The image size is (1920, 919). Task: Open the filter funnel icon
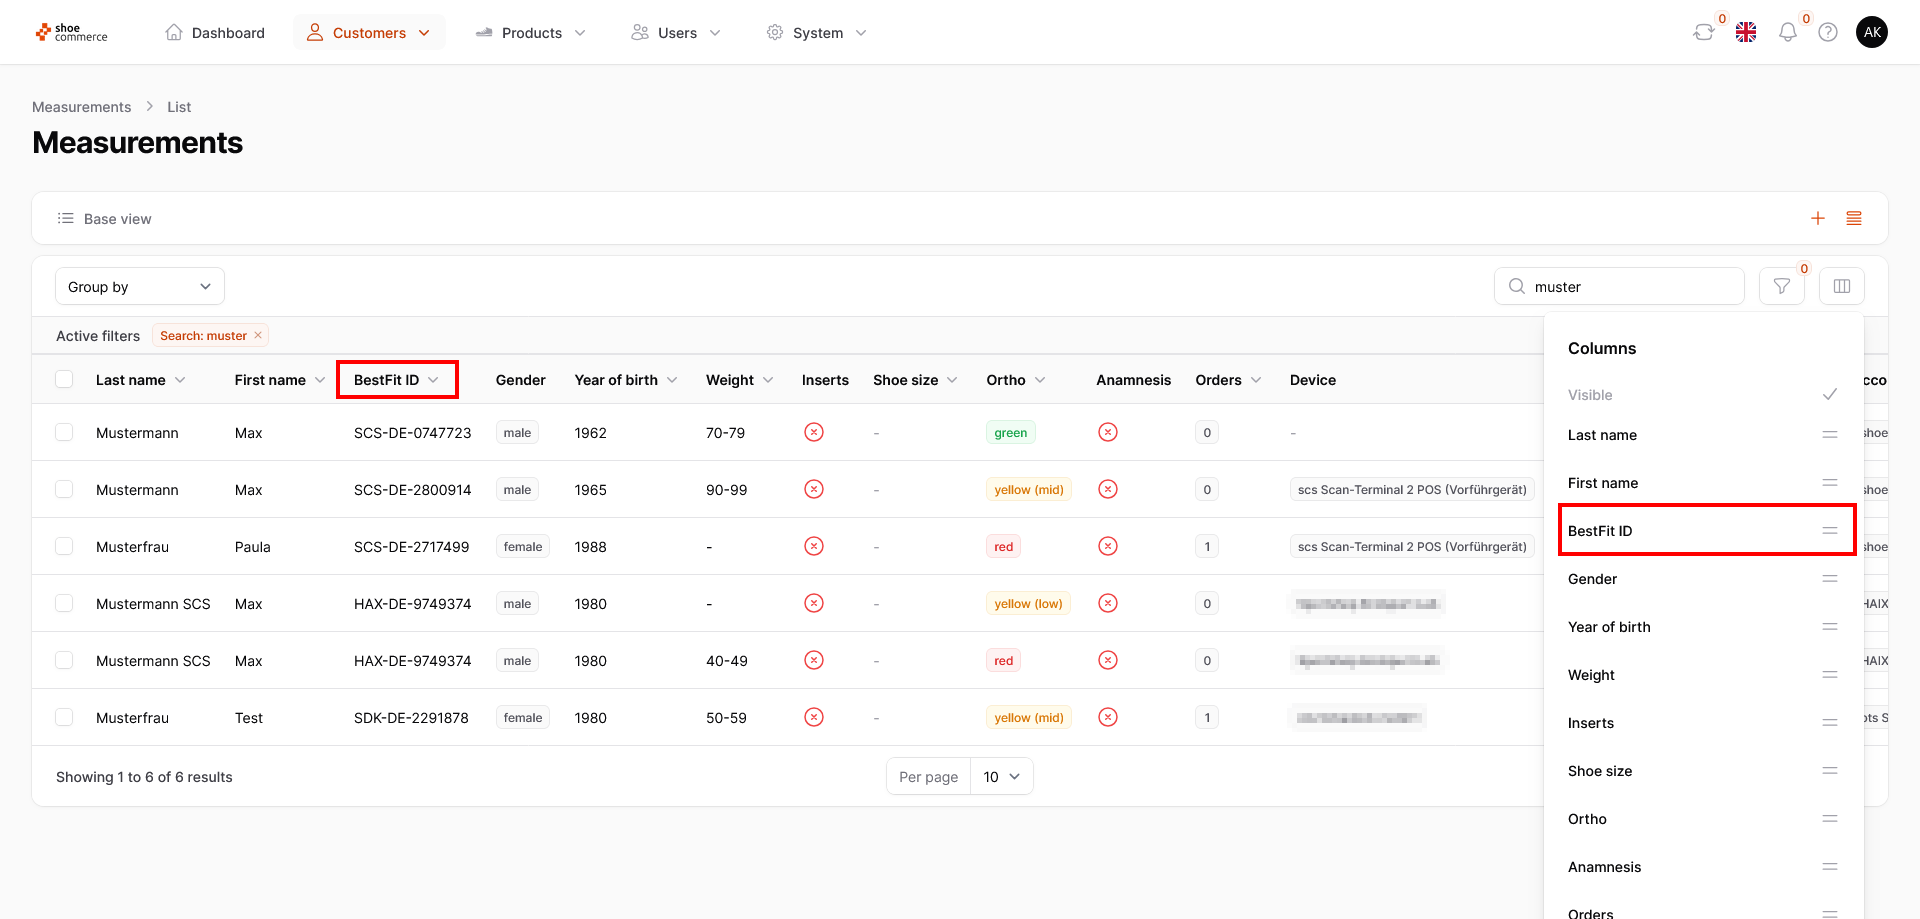pos(1781,287)
